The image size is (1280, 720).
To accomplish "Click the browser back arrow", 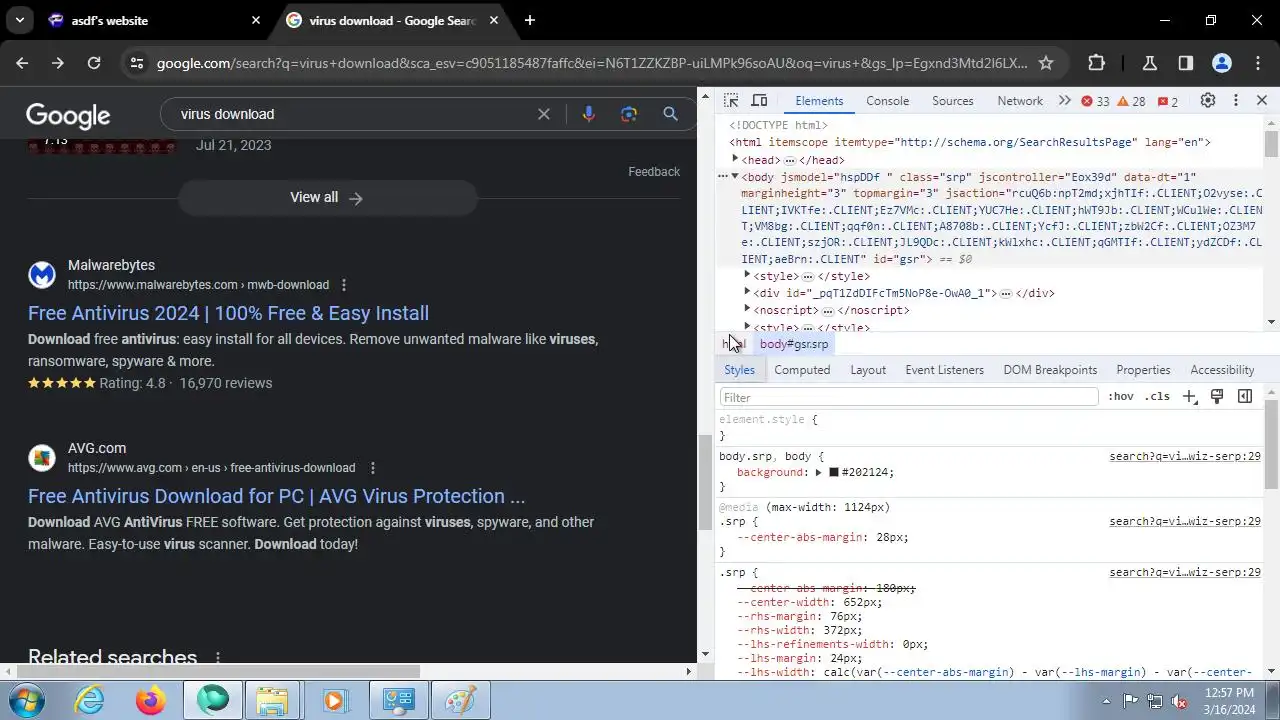I will pos(22,63).
